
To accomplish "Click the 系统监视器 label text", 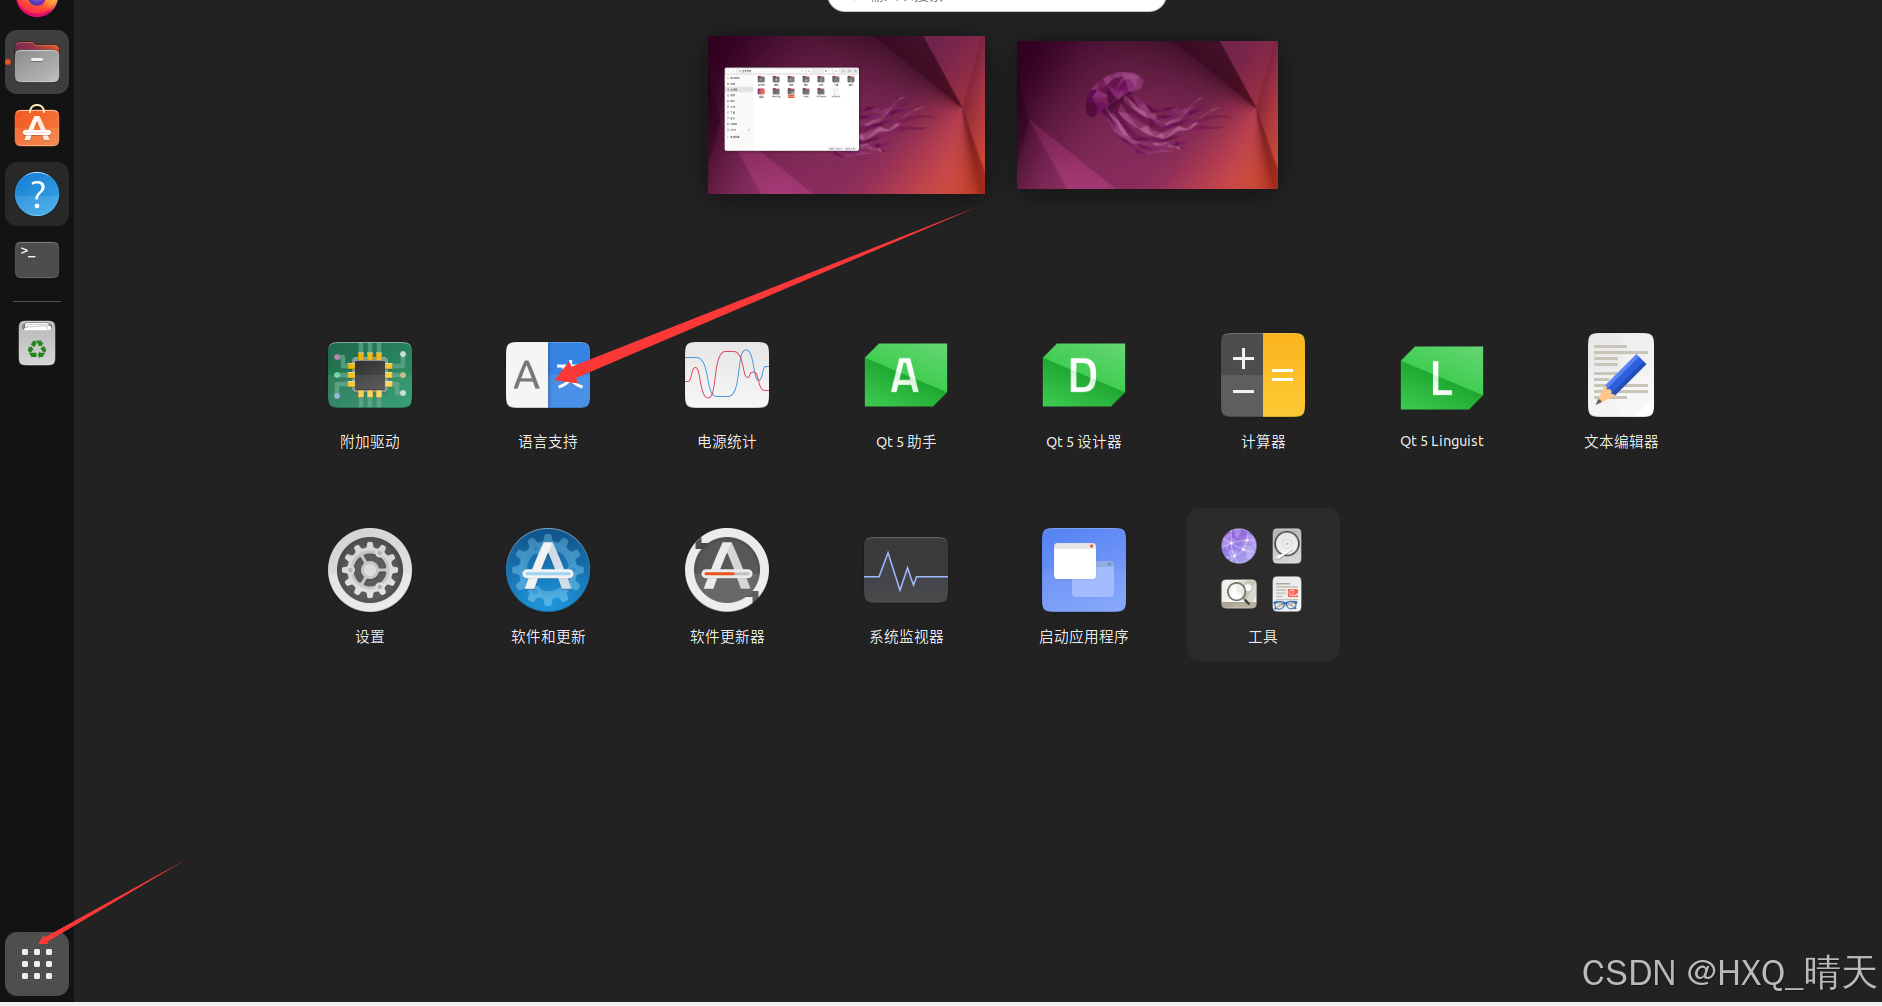I will (x=906, y=637).
